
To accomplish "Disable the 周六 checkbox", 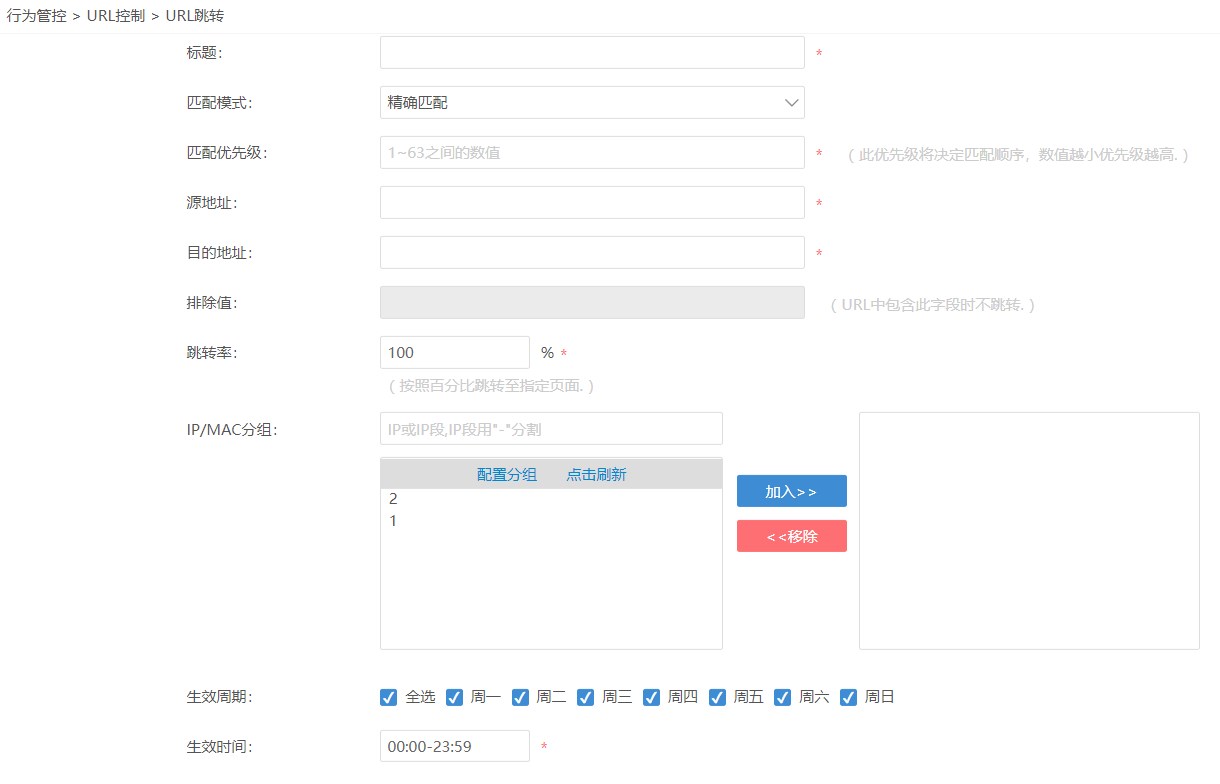I will click(783, 697).
